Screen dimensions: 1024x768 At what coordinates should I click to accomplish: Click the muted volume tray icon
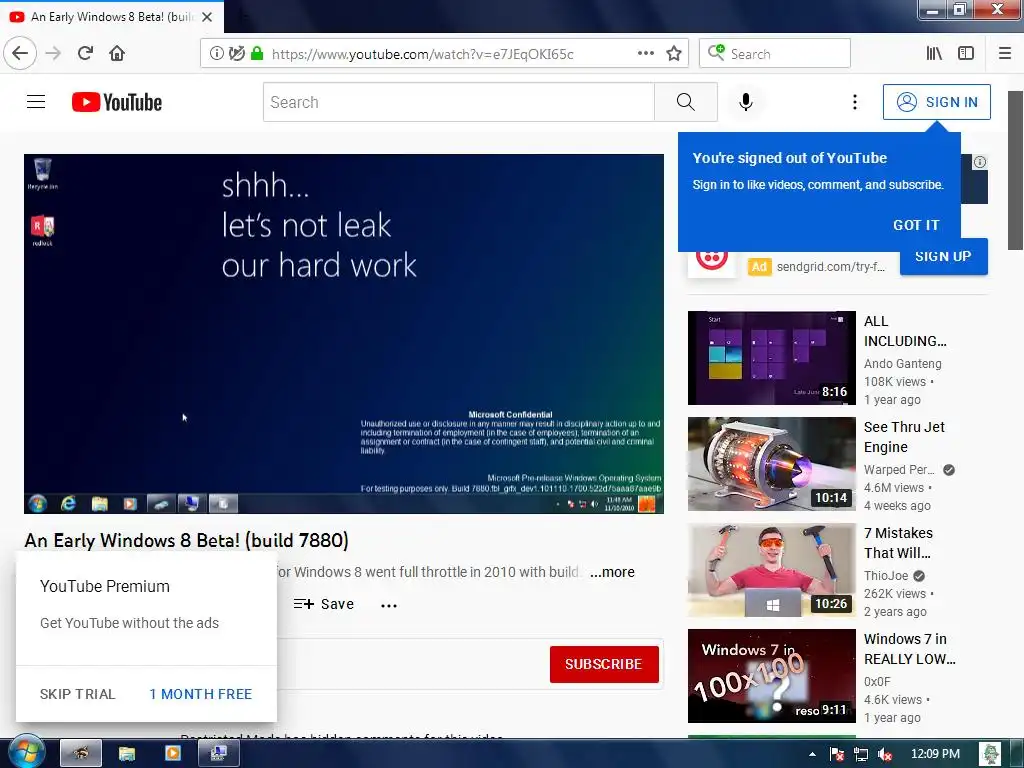click(885, 754)
